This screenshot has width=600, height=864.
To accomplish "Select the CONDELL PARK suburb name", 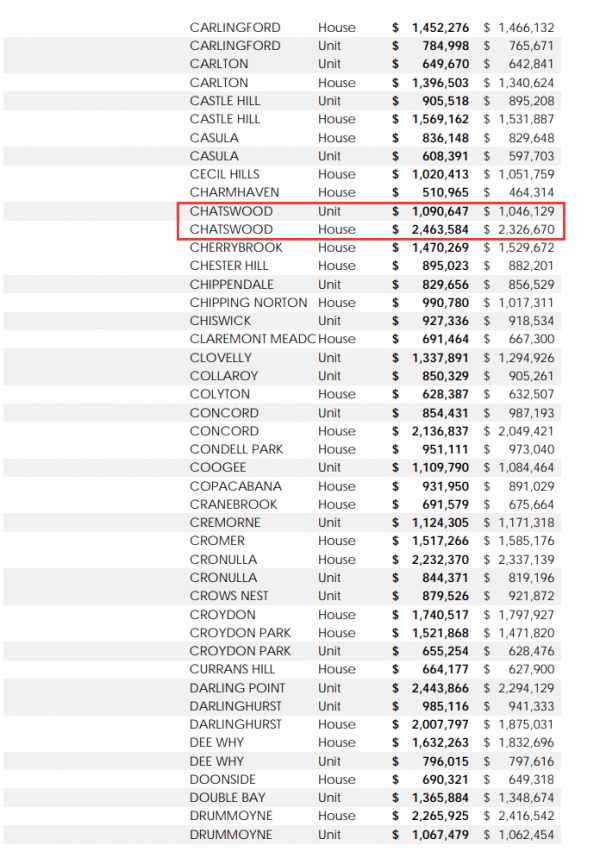I will tap(236, 450).
